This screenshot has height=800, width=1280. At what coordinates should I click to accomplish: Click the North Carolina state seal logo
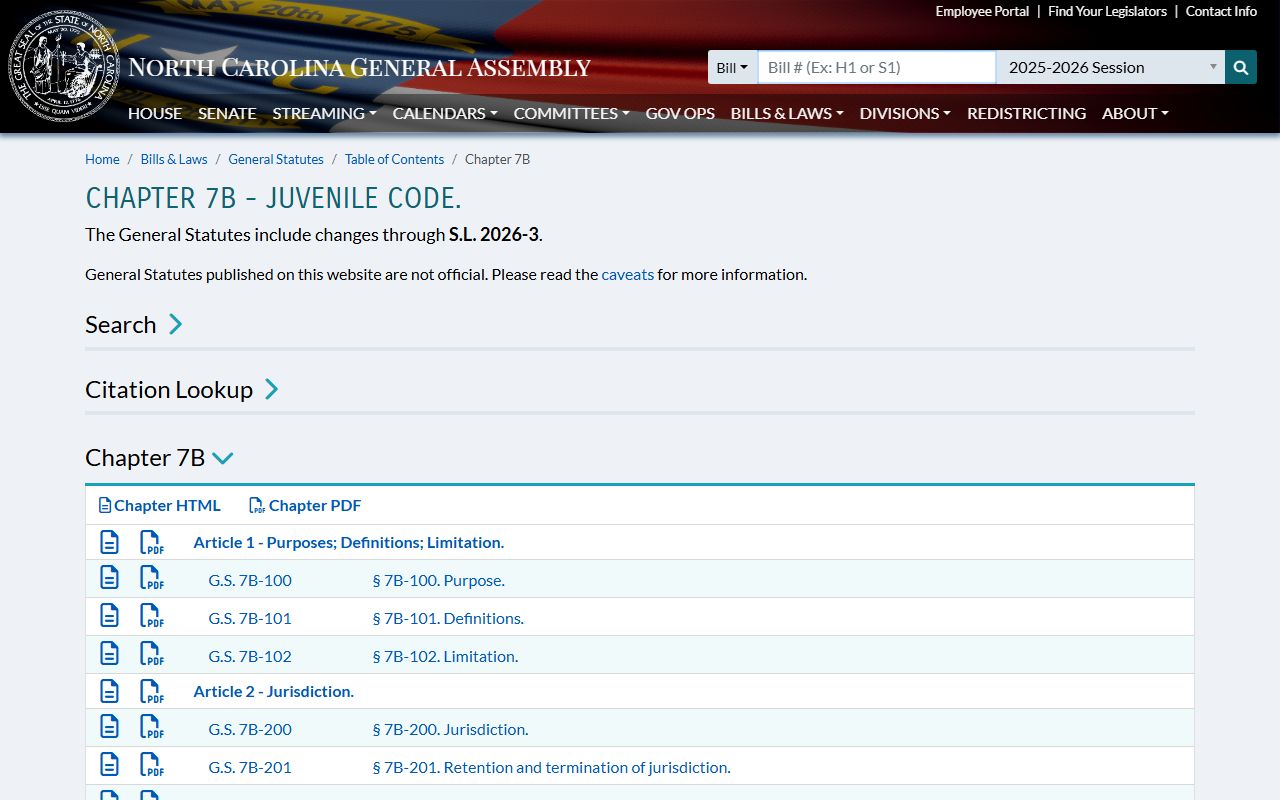[x=63, y=66]
